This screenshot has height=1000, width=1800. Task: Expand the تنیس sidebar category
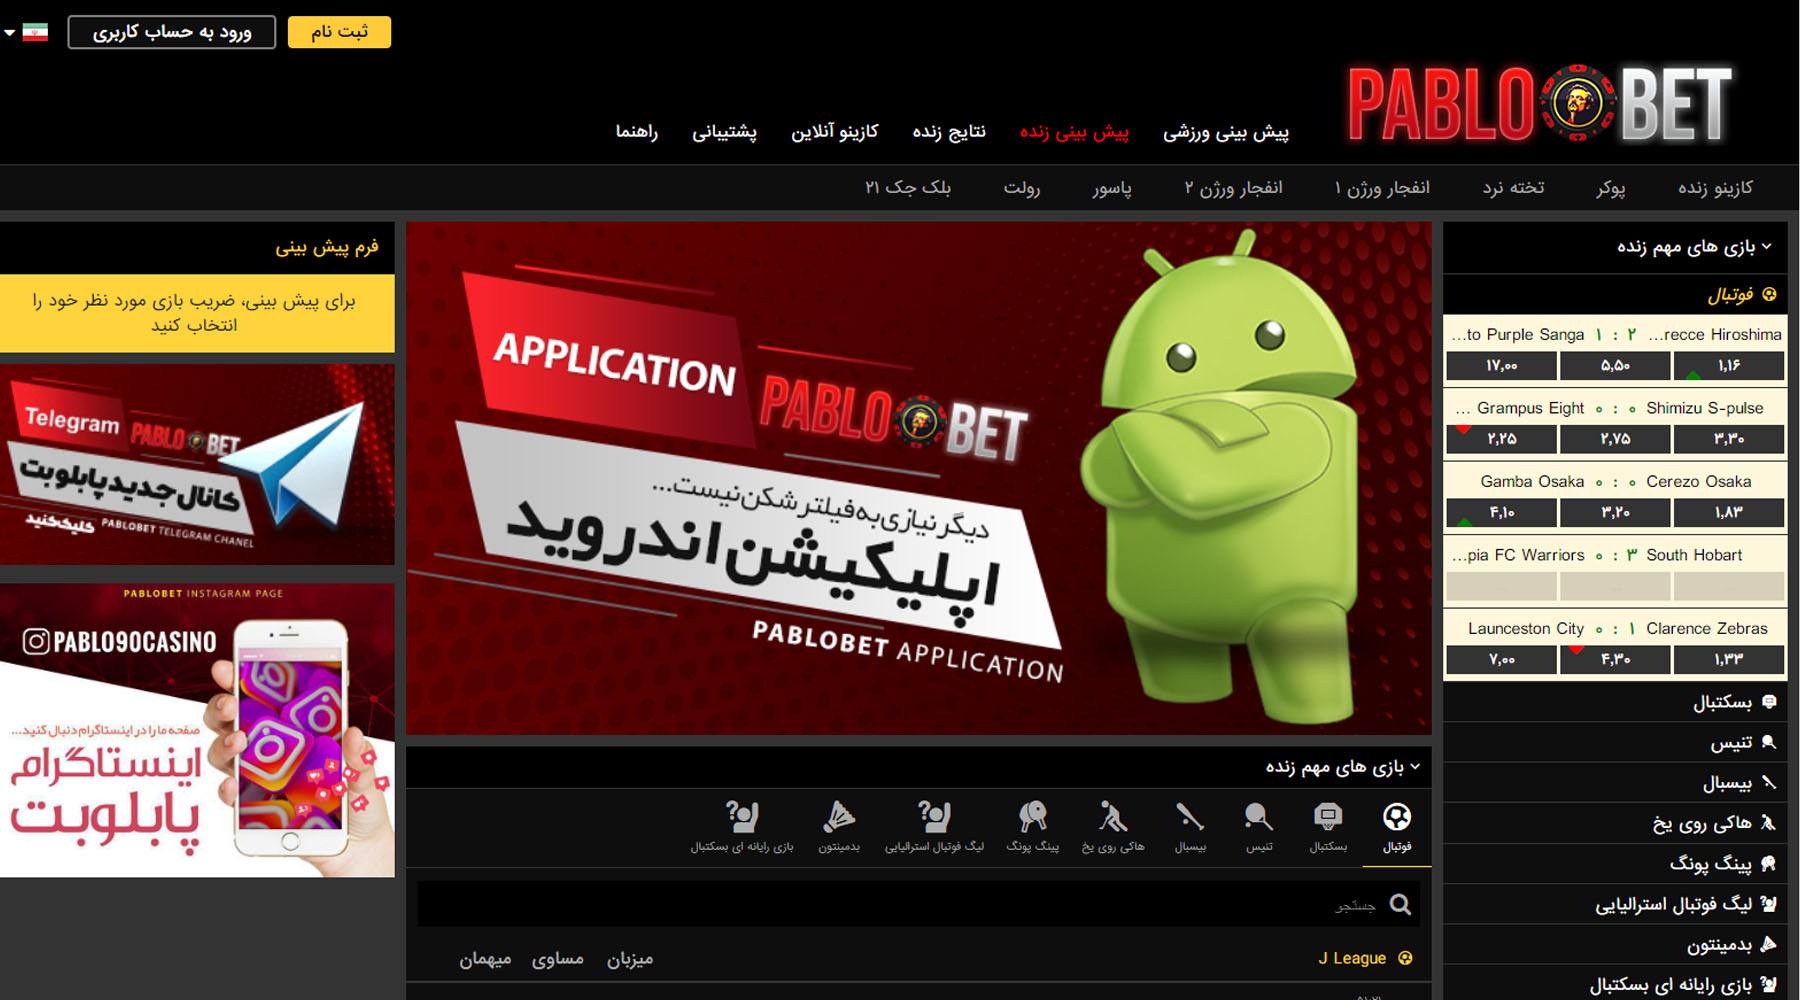coord(1615,743)
